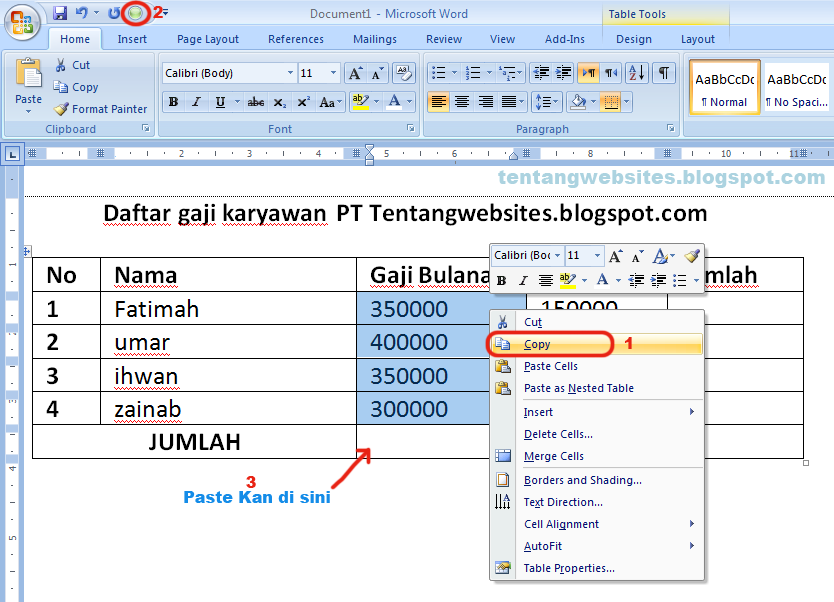834x602 pixels.
Task: Toggle underline in ribbon Font group
Action: click(220, 102)
